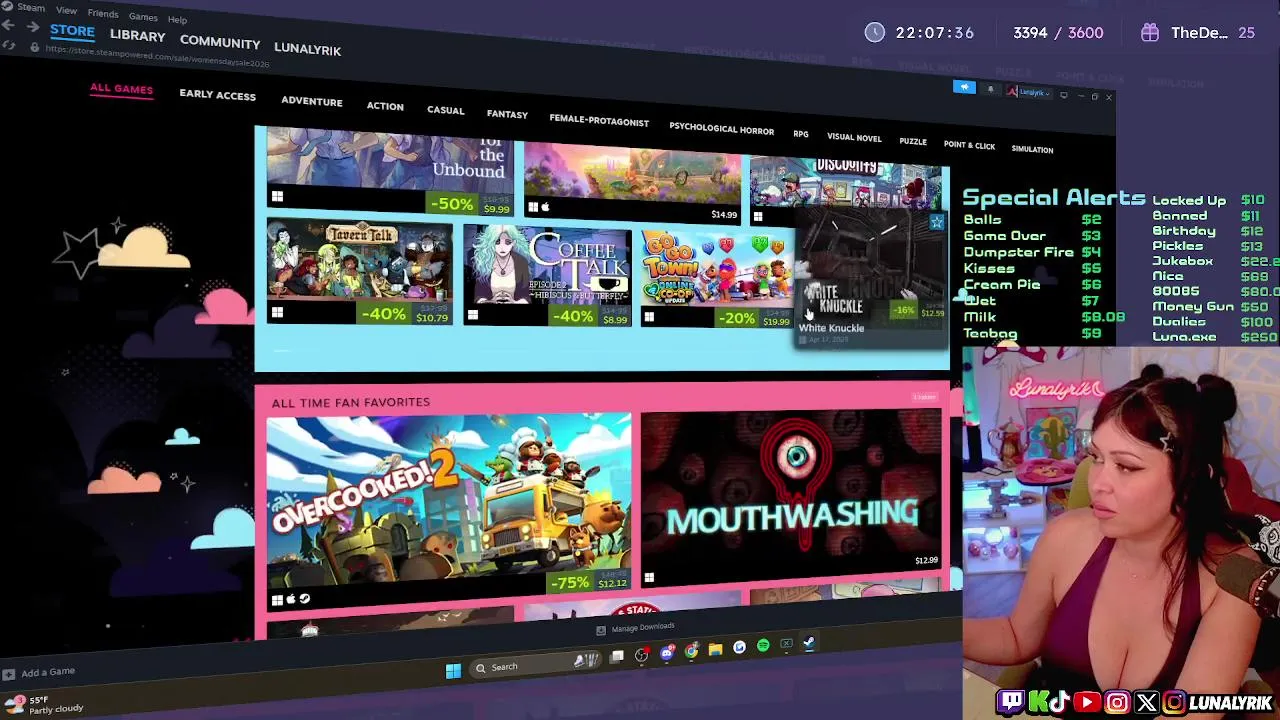Open the Help menu
The width and height of the screenshot is (1280, 720).
pyautogui.click(x=177, y=19)
